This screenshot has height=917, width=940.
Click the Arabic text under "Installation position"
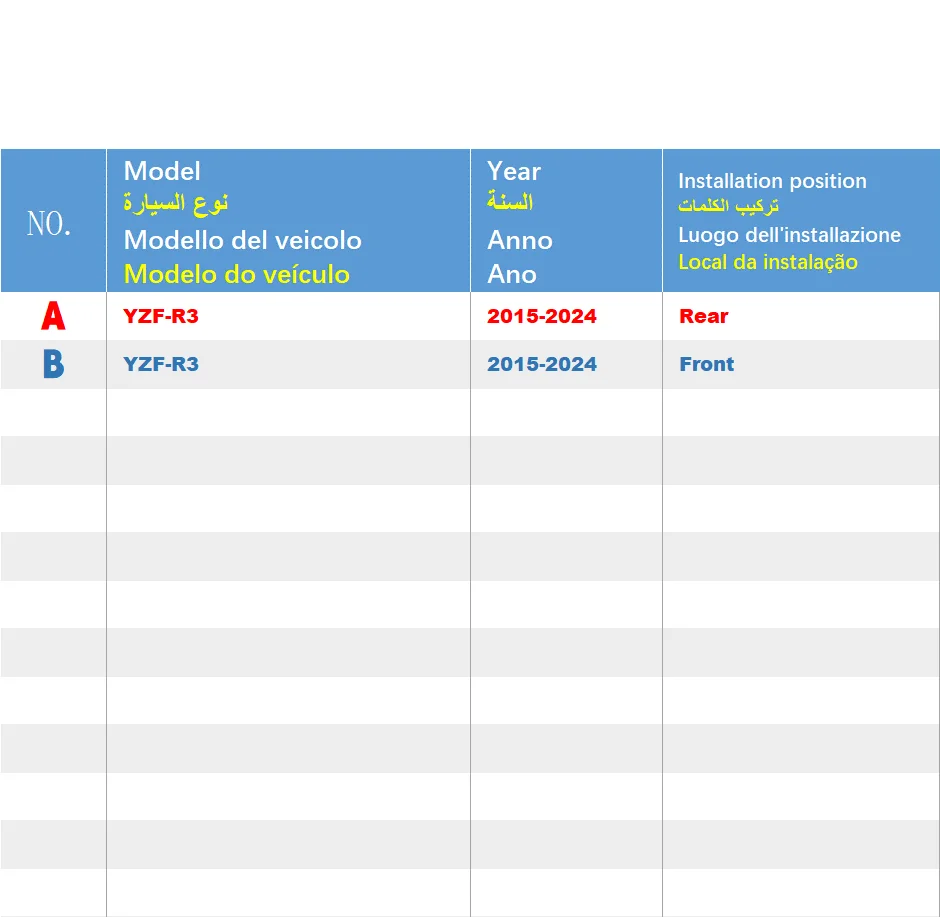click(728, 206)
